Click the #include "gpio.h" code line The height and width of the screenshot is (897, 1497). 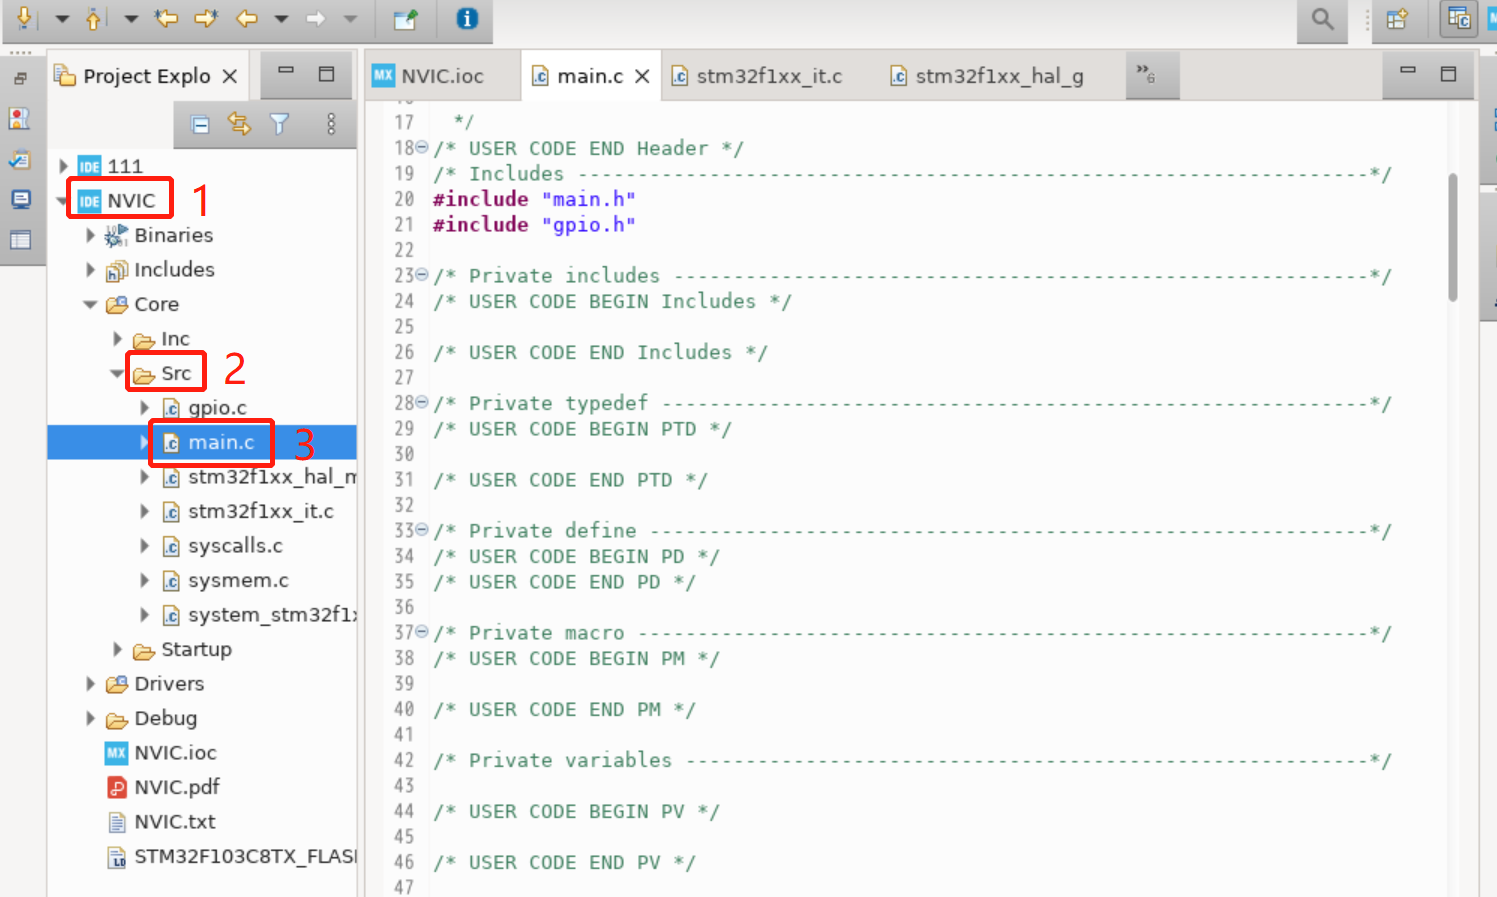tap(534, 225)
